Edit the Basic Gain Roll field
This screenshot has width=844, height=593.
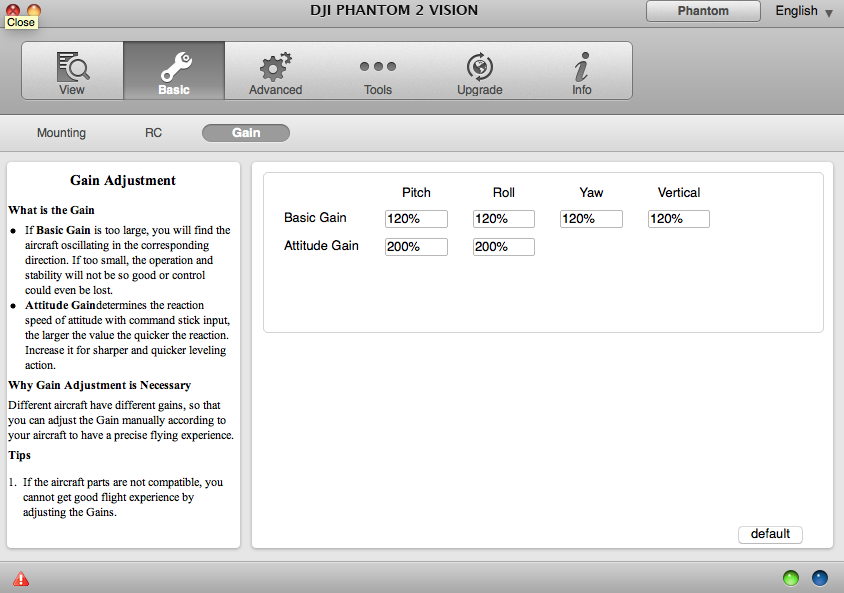pos(504,219)
